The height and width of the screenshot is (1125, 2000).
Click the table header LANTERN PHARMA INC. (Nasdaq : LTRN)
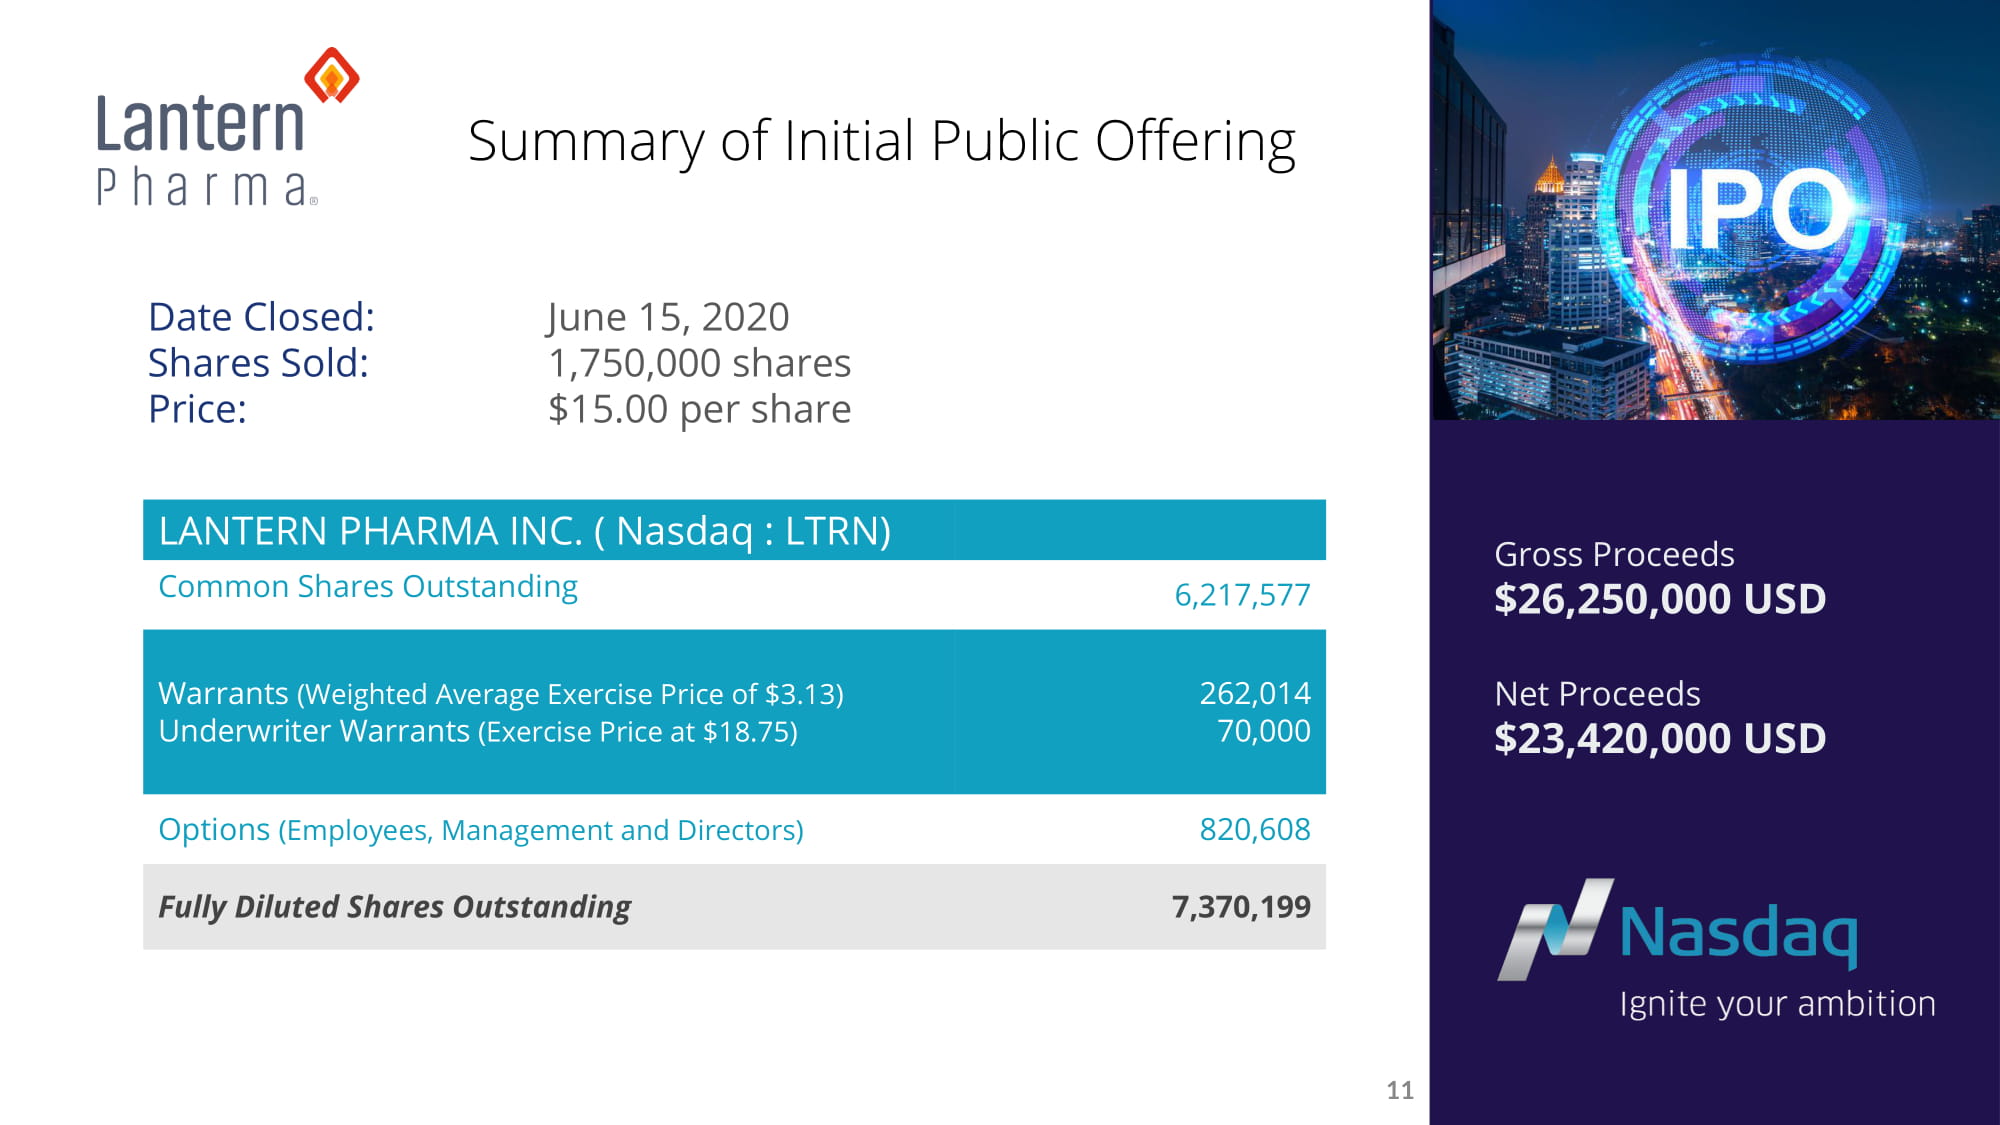[x=525, y=531]
